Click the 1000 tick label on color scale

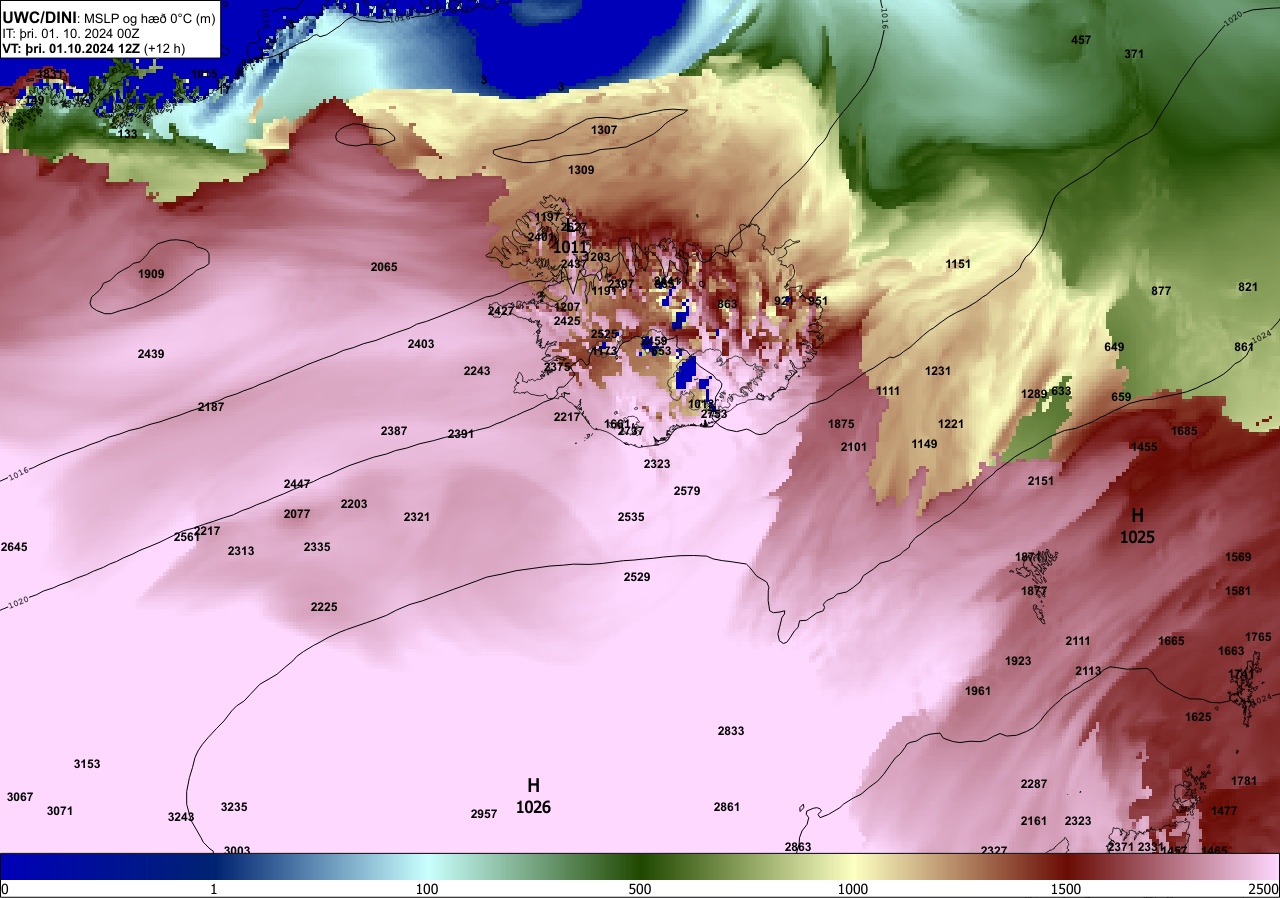tap(852, 889)
